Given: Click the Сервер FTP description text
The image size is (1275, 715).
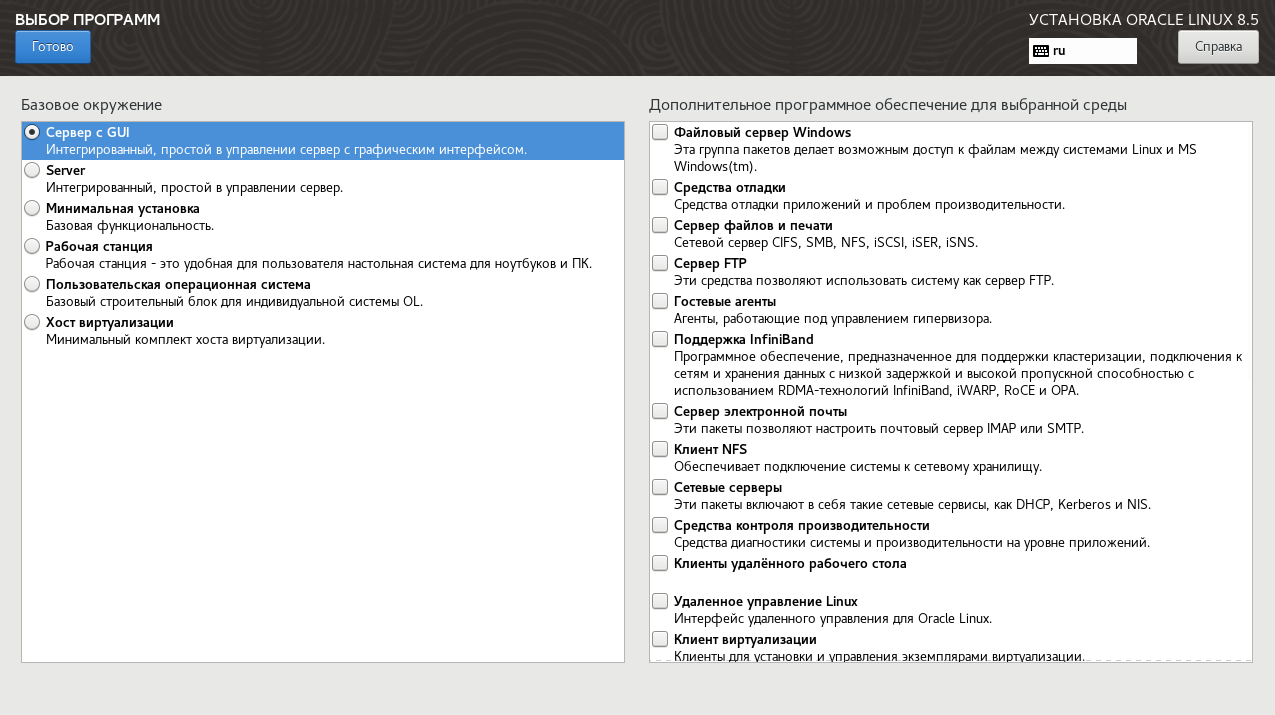Looking at the screenshot, I should coord(864,281).
